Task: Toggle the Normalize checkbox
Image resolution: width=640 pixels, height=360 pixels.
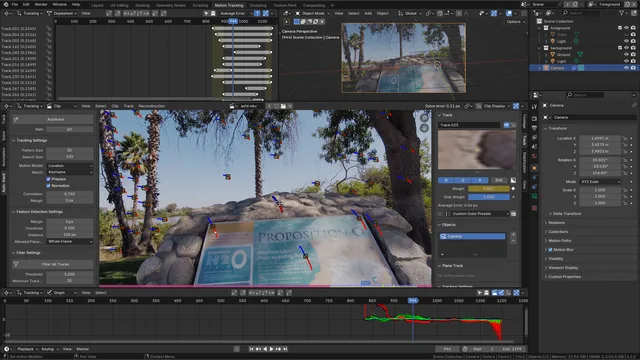Action: coord(49,185)
